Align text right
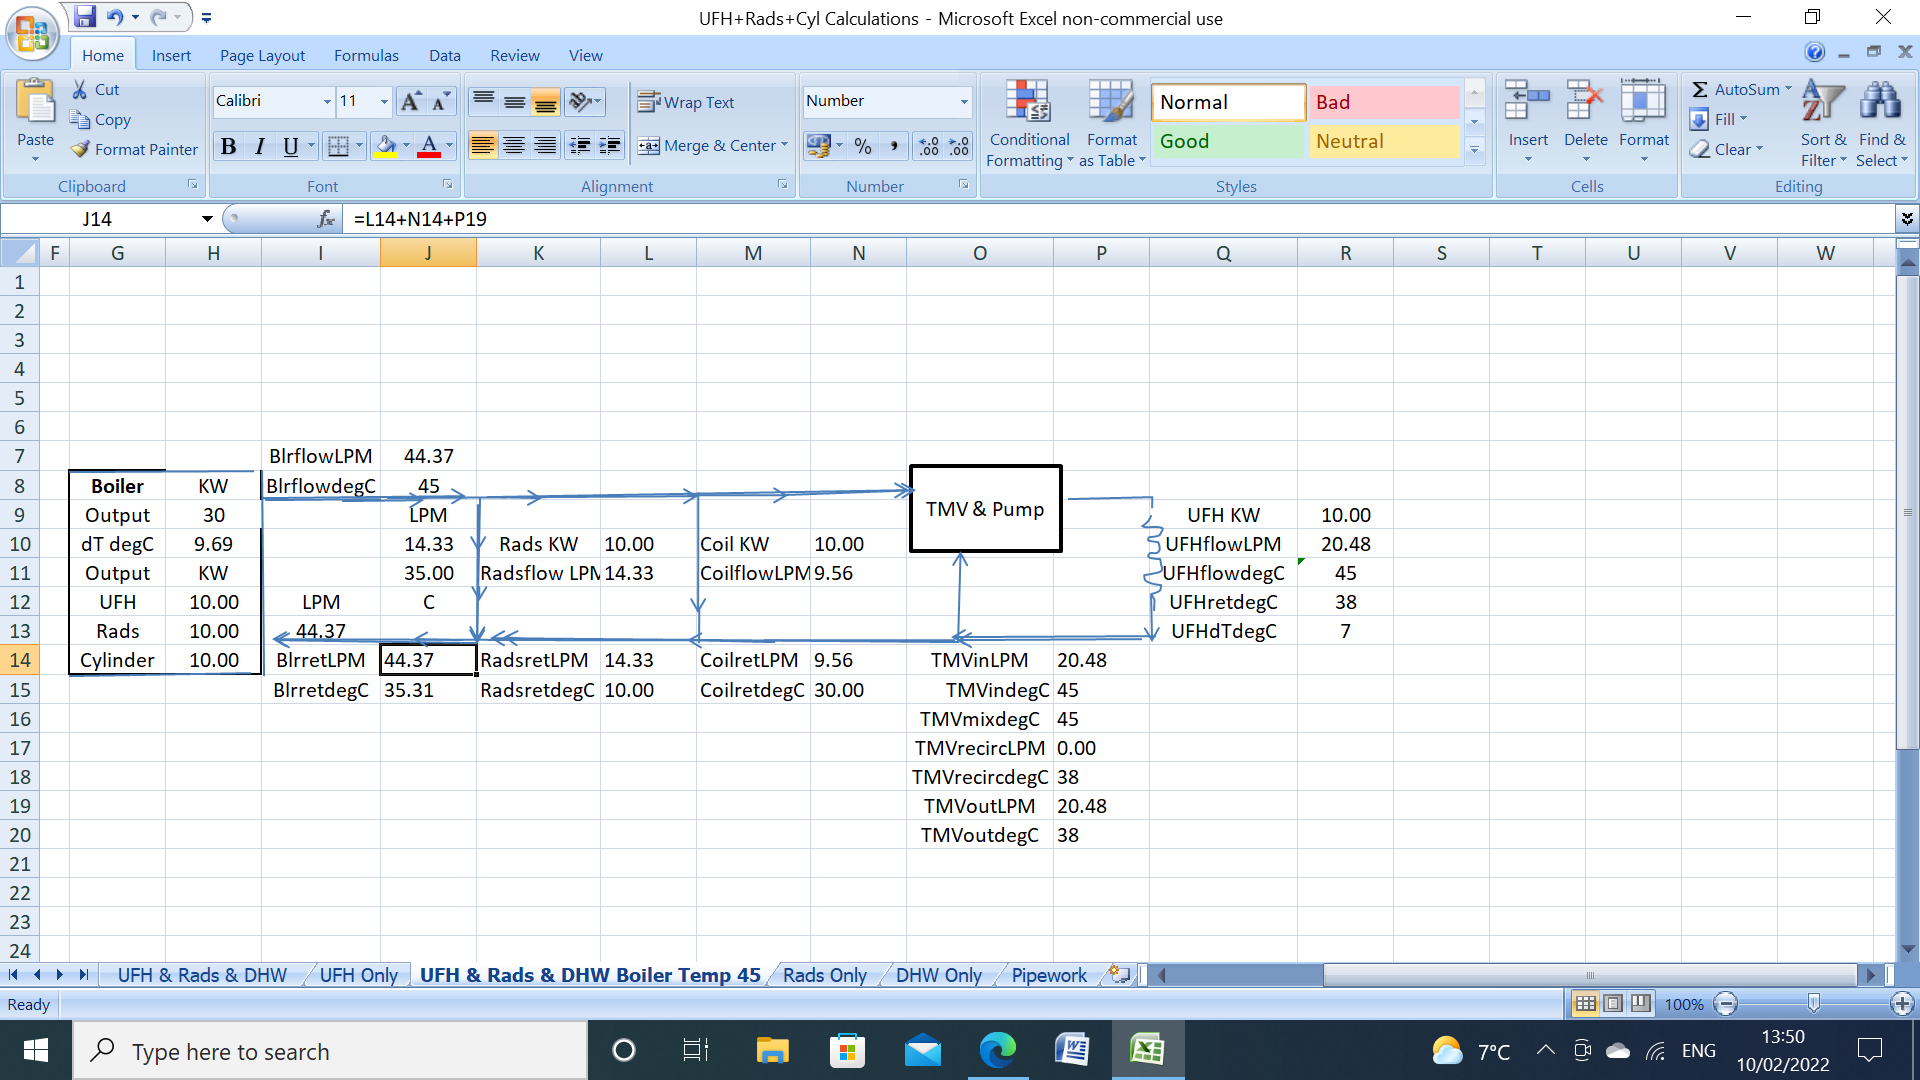 pos(545,146)
